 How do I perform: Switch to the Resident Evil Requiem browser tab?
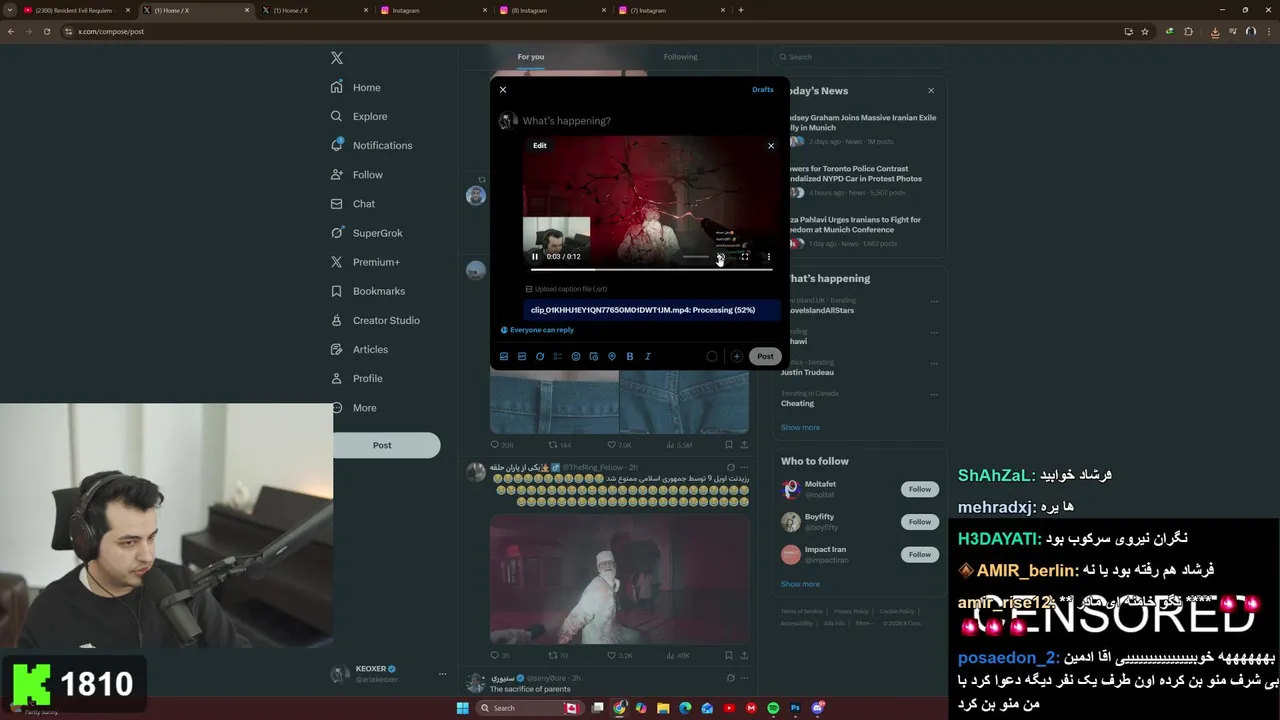[x=76, y=10]
